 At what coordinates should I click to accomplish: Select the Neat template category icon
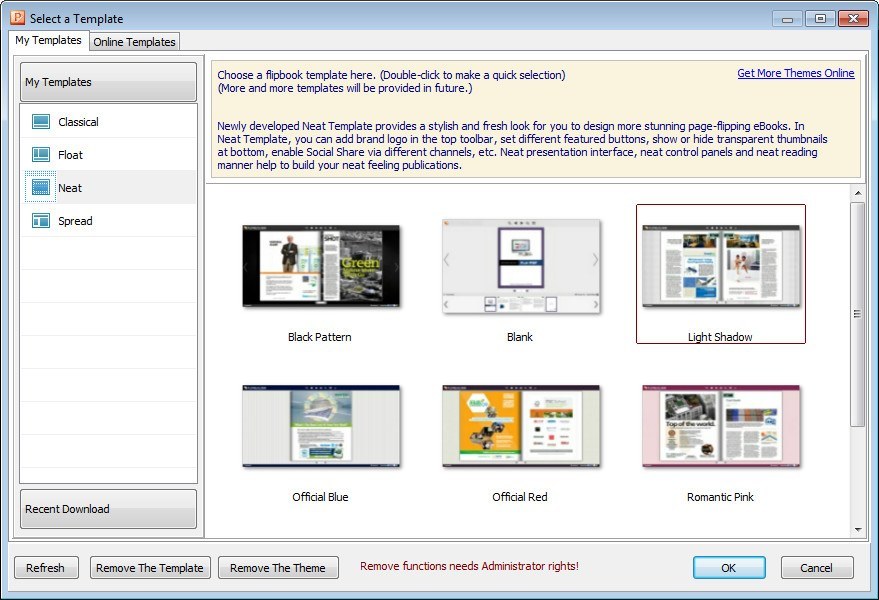pos(42,188)
